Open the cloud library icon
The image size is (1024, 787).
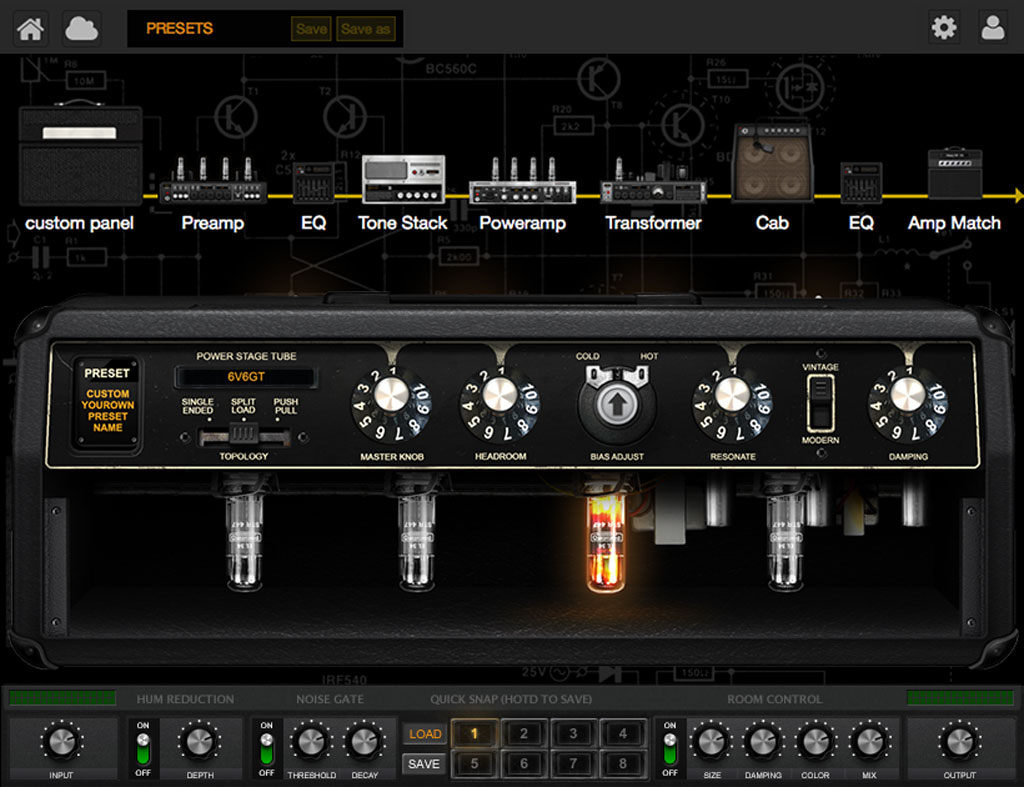pos(82,29)
